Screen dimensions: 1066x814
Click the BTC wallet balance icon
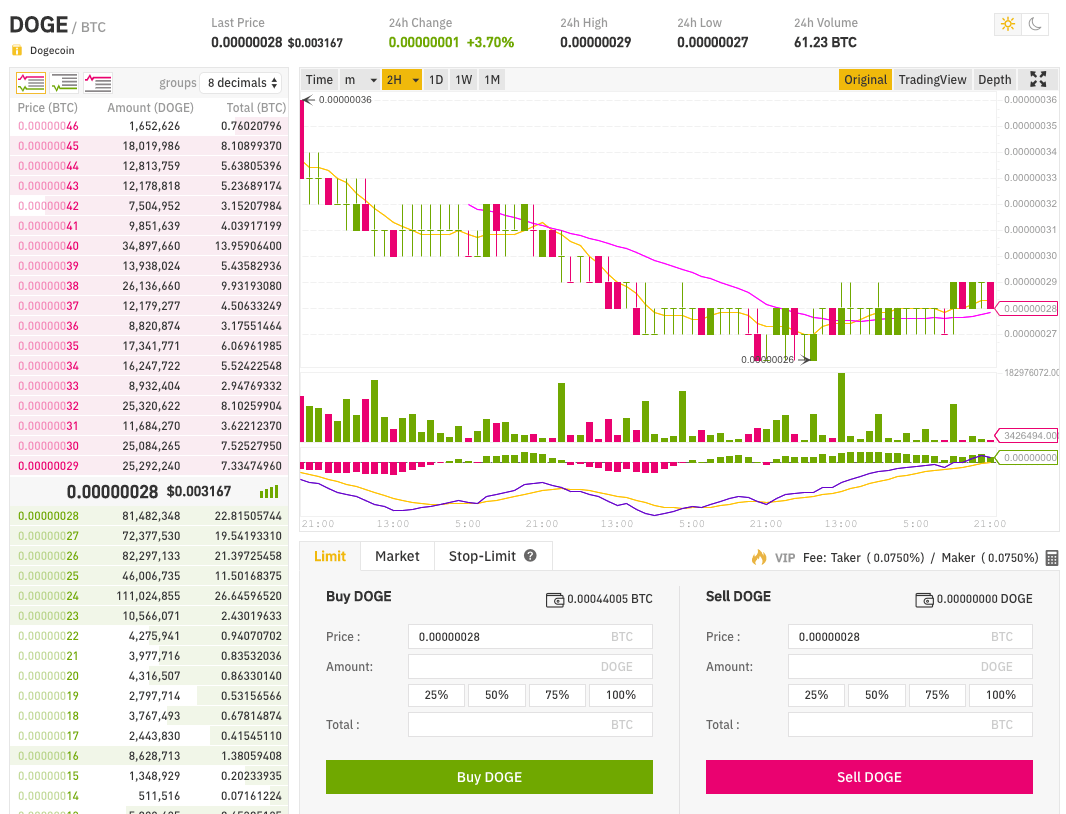[x=555, y=600]
